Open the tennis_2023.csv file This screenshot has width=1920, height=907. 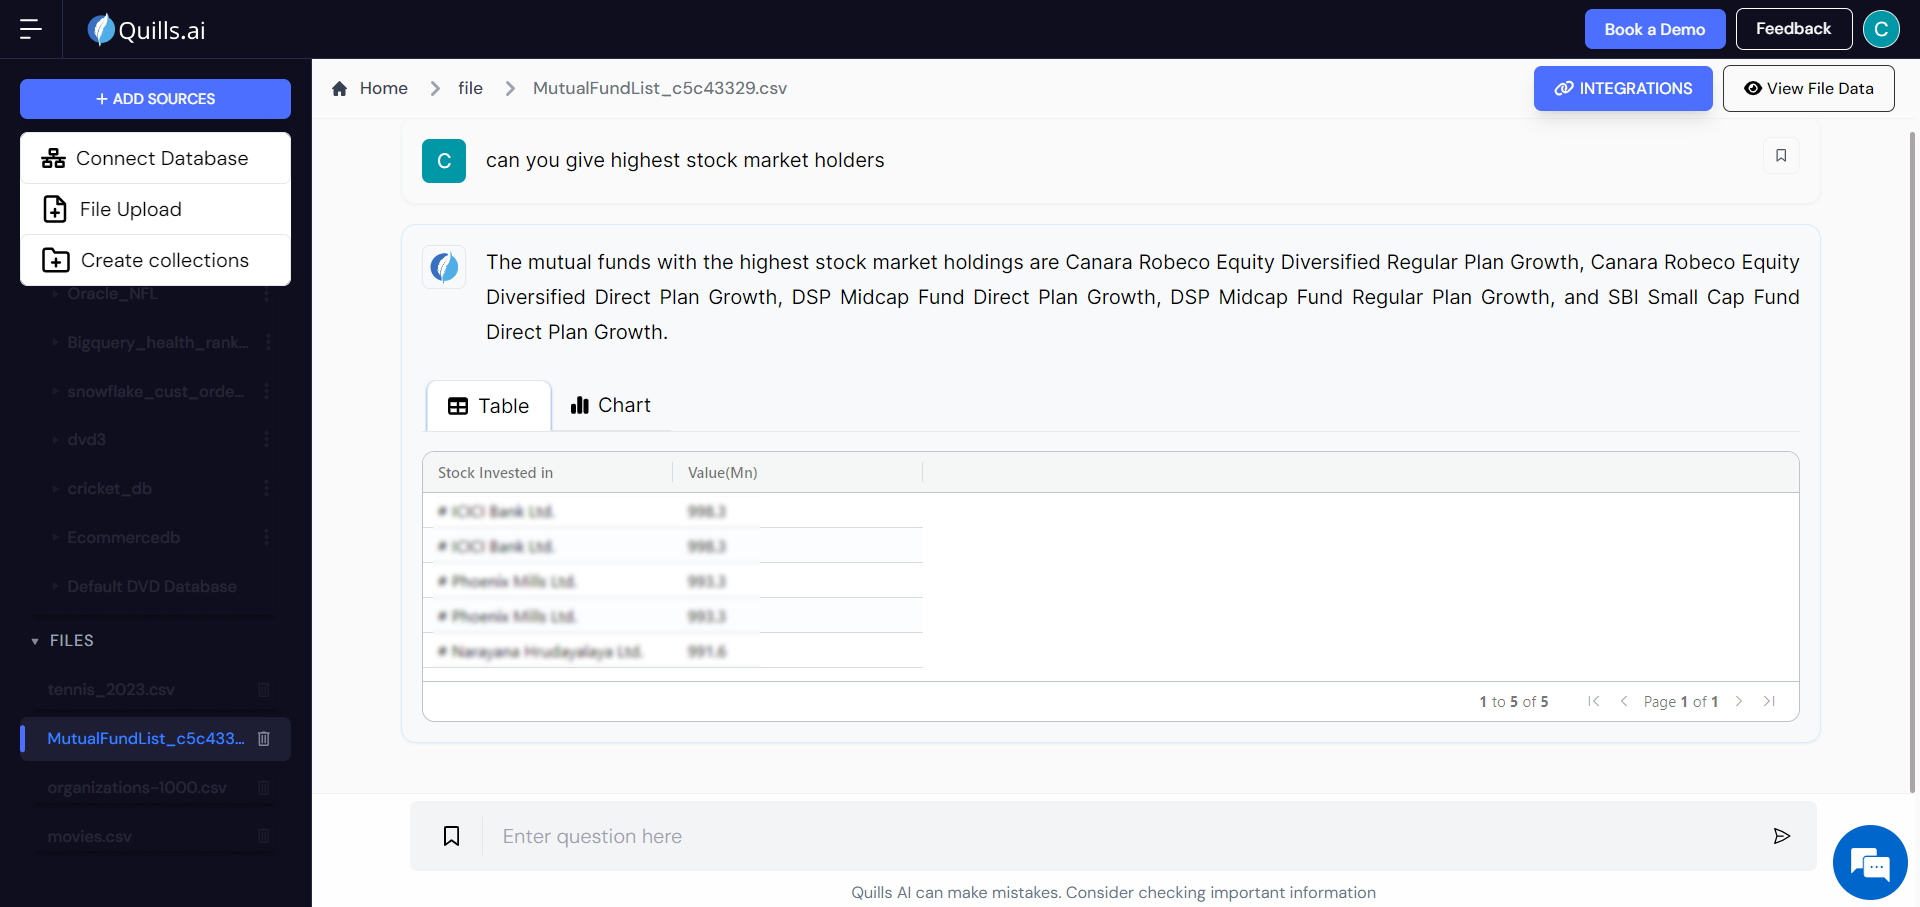pos(111,690)
